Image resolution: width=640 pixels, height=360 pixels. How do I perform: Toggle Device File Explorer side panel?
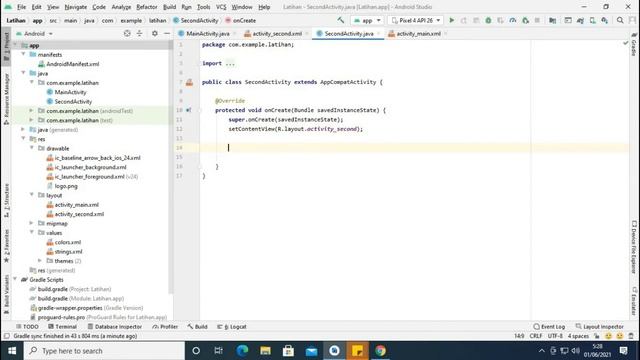pyautogui.click(x=634, y=247)
